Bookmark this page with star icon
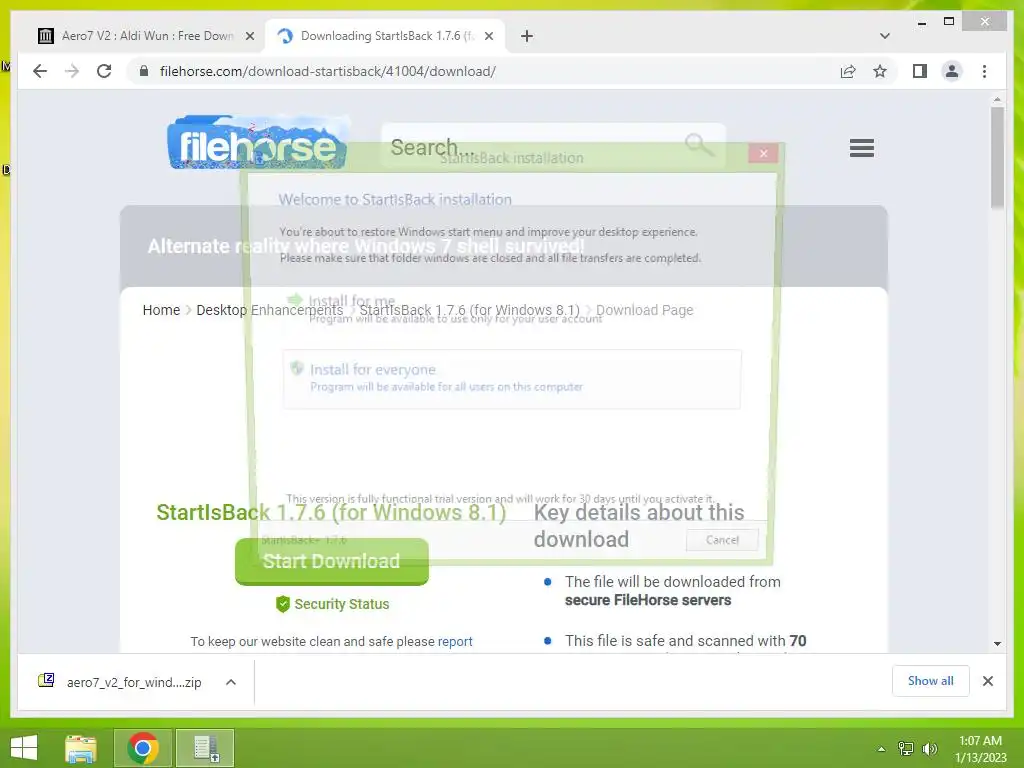This screenshot has width=1024, height=768. [x=880, y=71]
